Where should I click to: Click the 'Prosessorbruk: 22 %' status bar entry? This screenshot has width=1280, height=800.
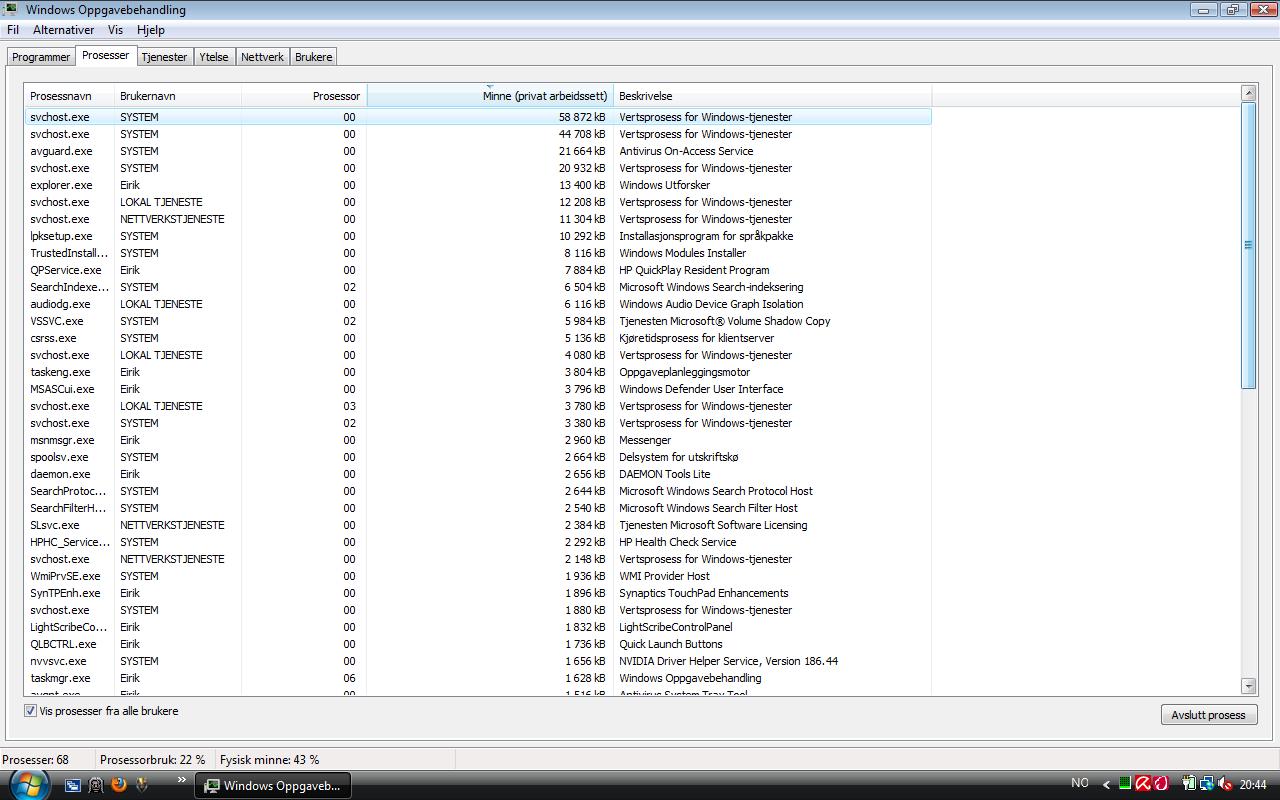[152, 760]
